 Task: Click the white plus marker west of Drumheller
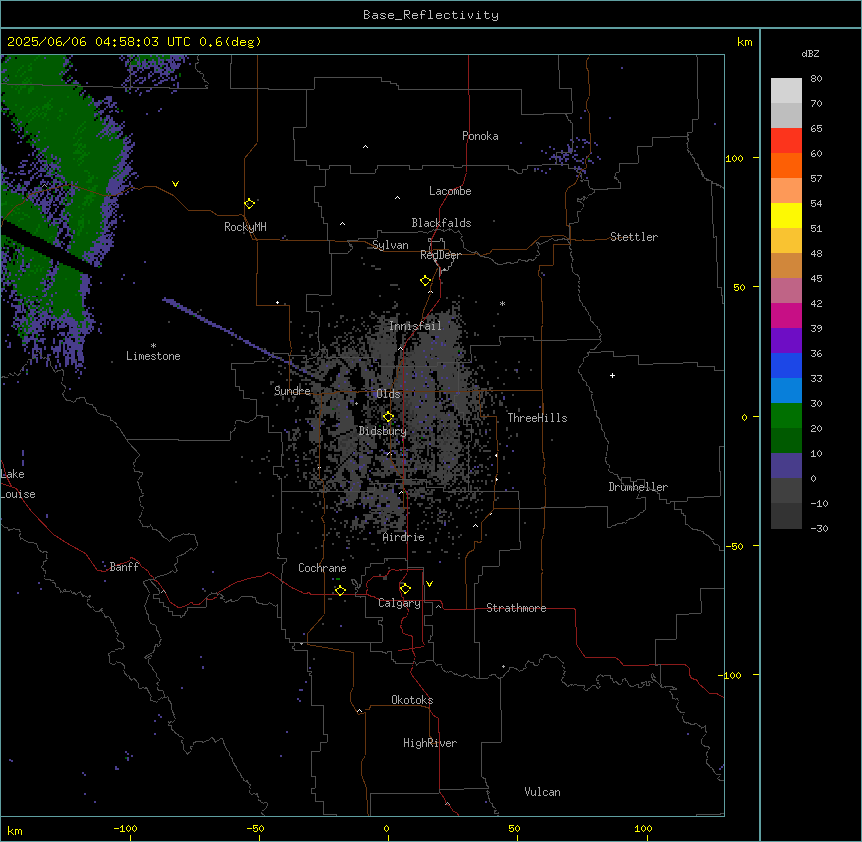point(612,375)
